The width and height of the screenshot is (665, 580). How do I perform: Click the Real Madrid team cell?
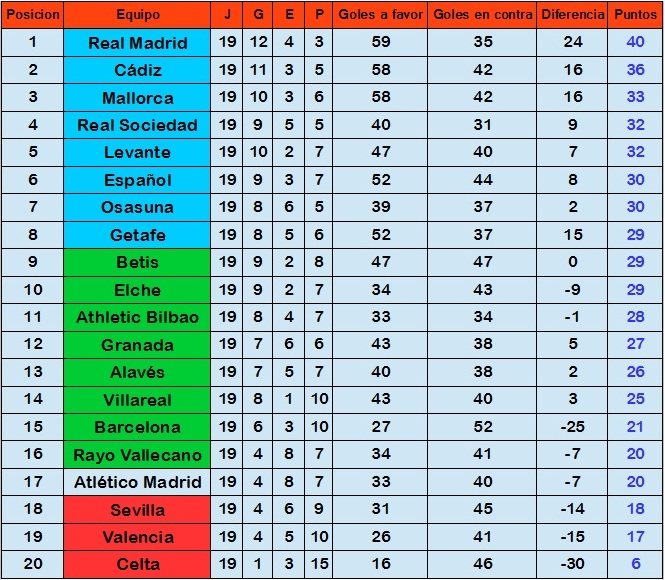pos(137,42)
